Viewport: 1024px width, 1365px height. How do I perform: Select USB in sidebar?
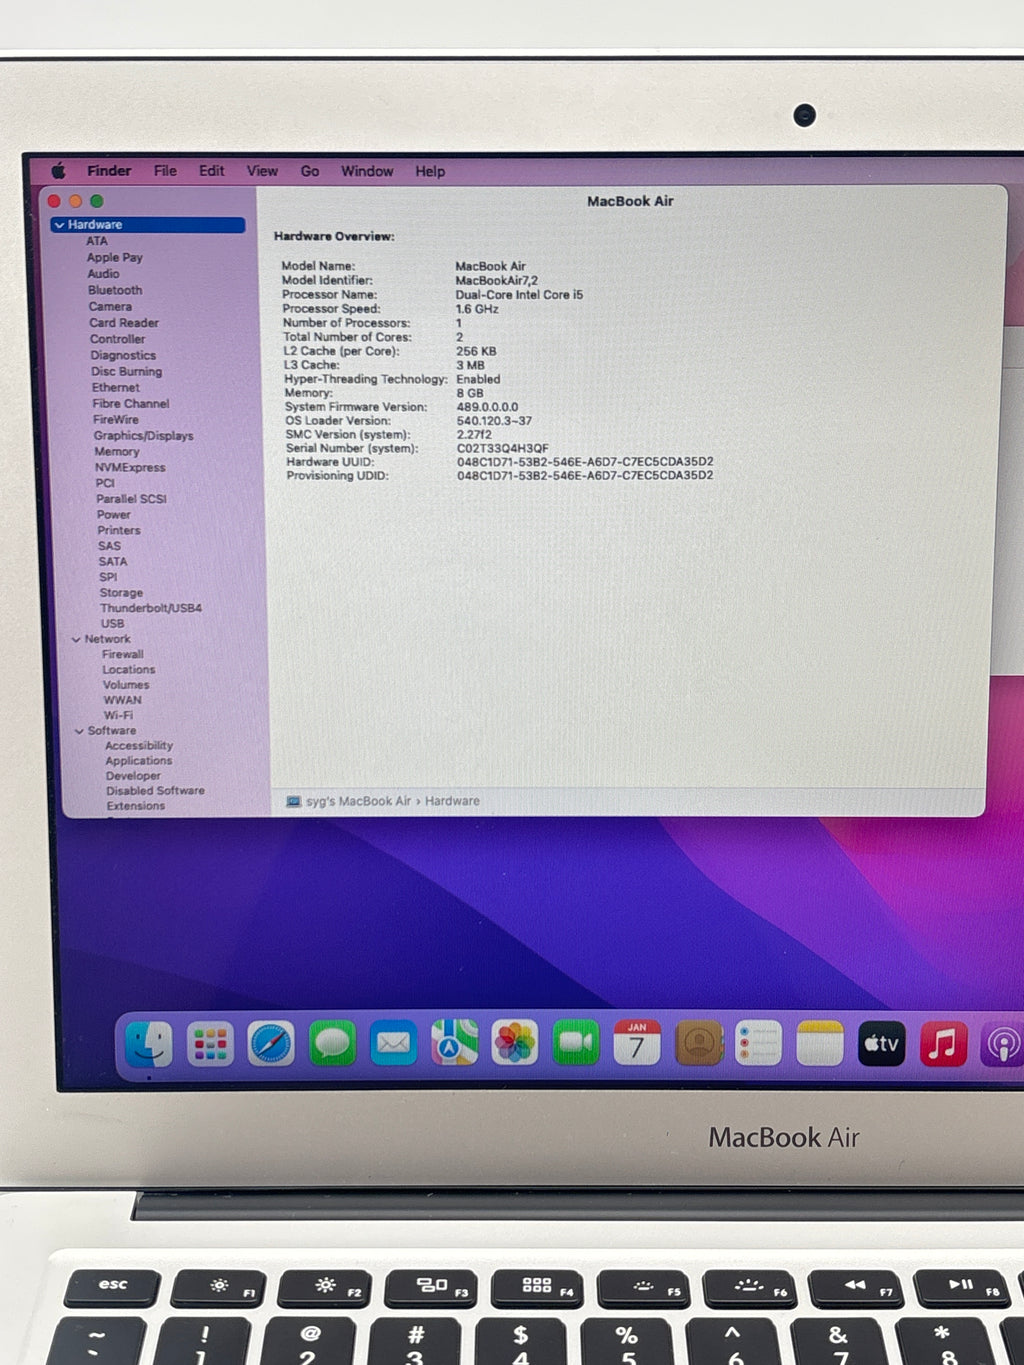click(112, 623)
